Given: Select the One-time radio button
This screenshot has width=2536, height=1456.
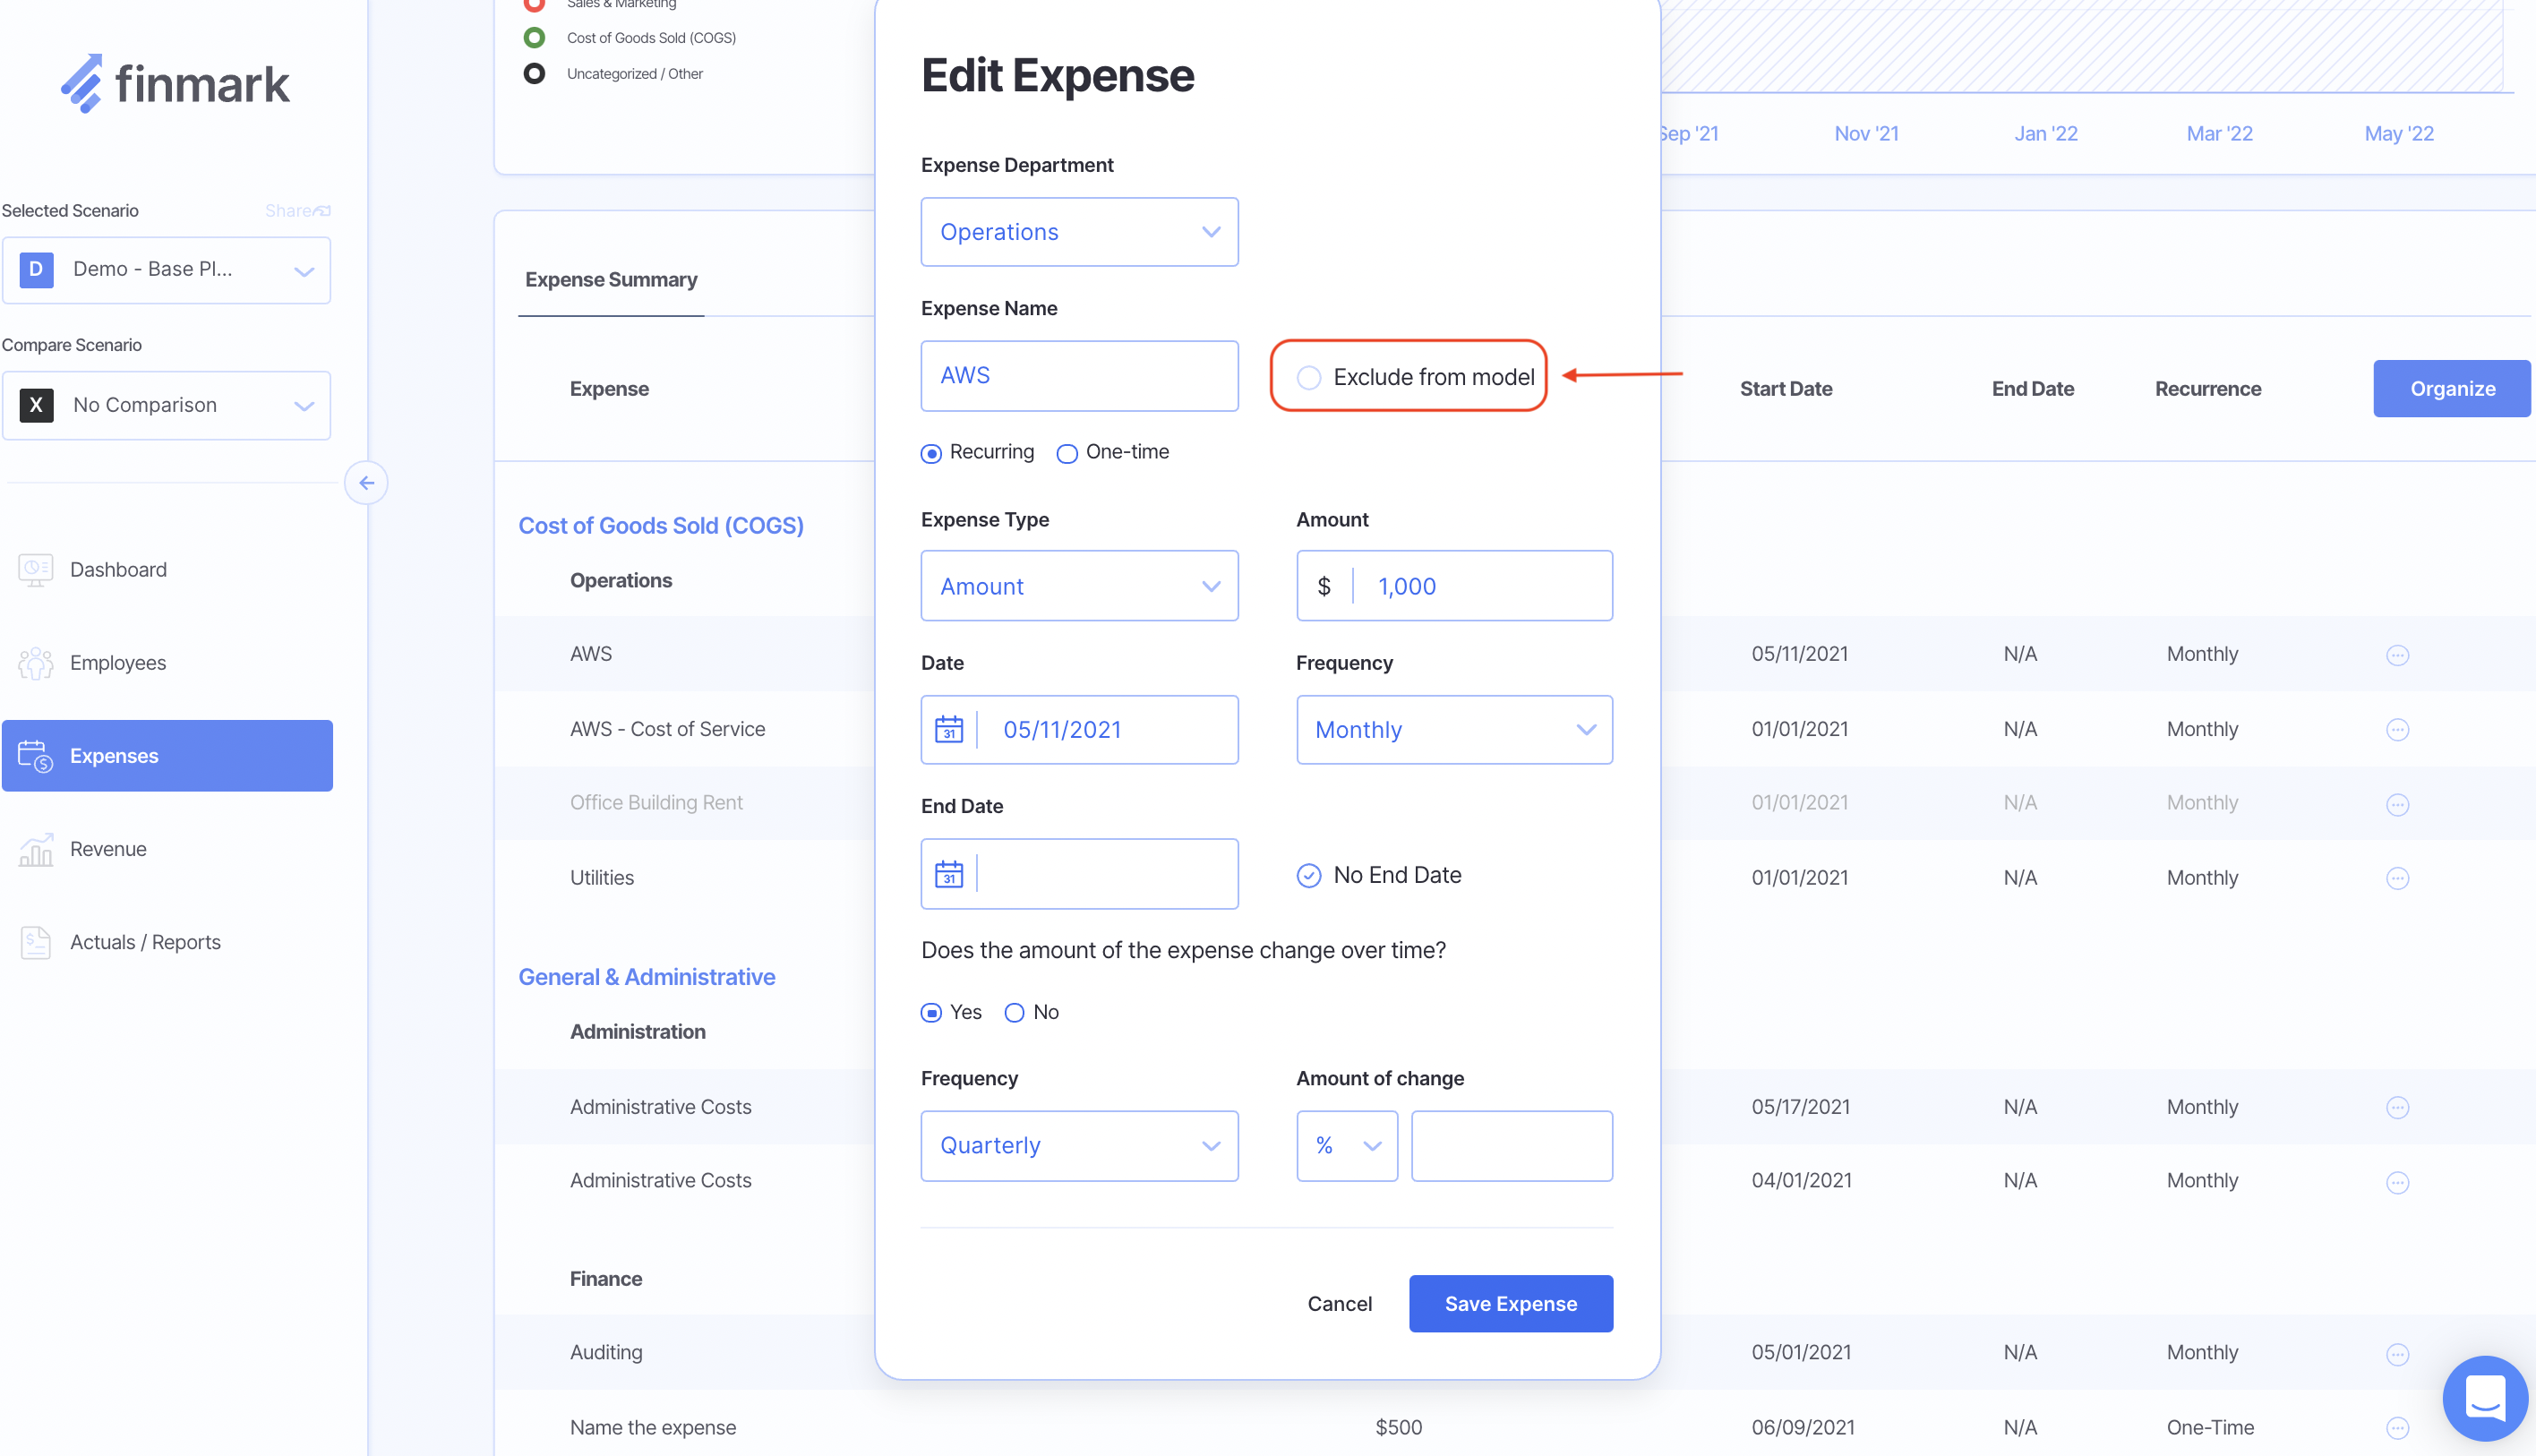Looking at the screenshot, I should (1067, 454).
